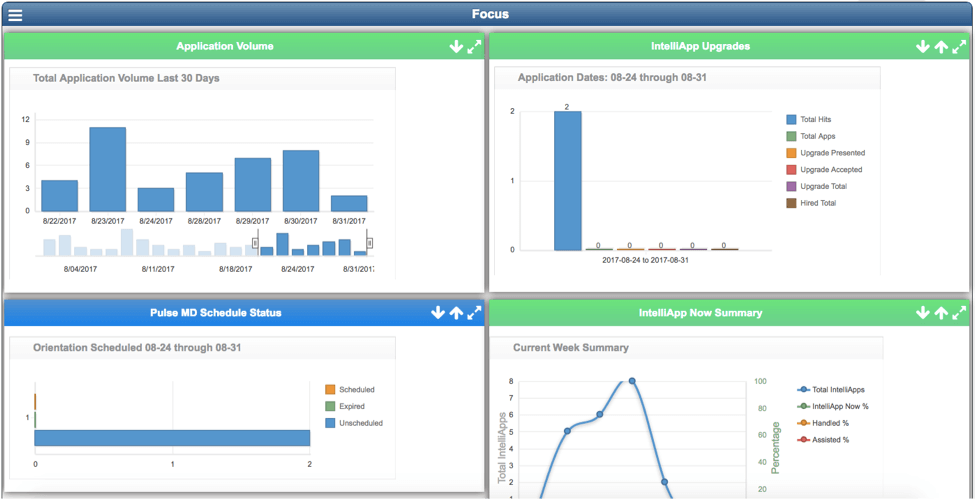Viewport: 975px width, 499px height.
Task: Move Pulse MD Schedule Status panel down
Action: point(437,313)
